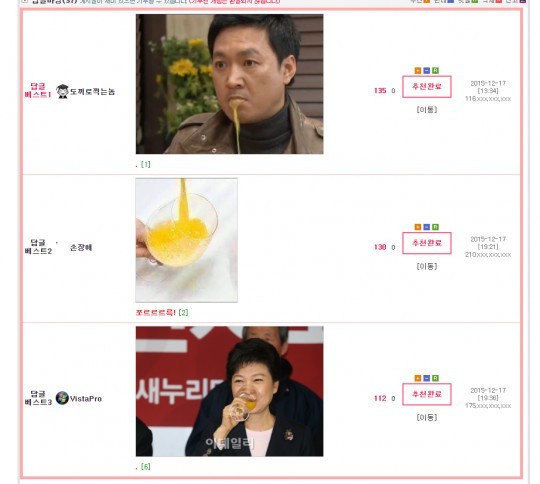Click blue minus icon on VistaPro's reply
The height and width of the screenshot is (484, 540).
point(426,378)
